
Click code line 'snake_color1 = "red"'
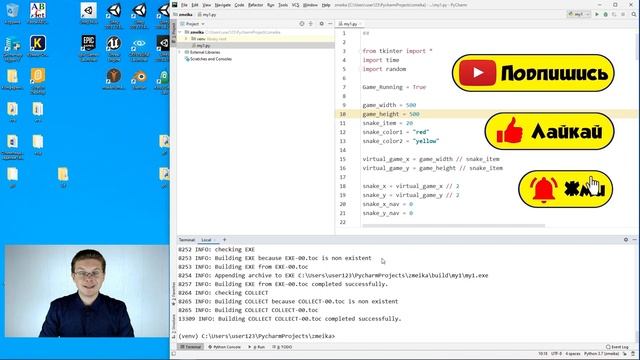click(396, 132)
